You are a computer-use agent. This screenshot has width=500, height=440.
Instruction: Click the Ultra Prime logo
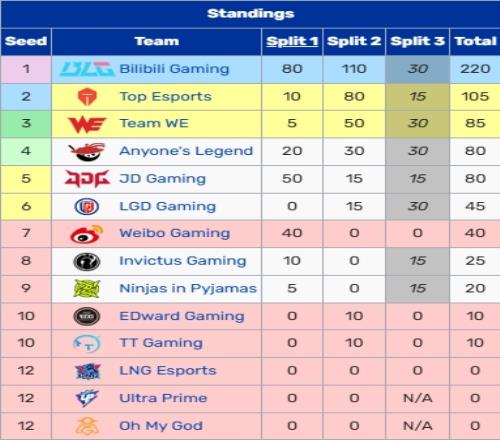(87, 398)
